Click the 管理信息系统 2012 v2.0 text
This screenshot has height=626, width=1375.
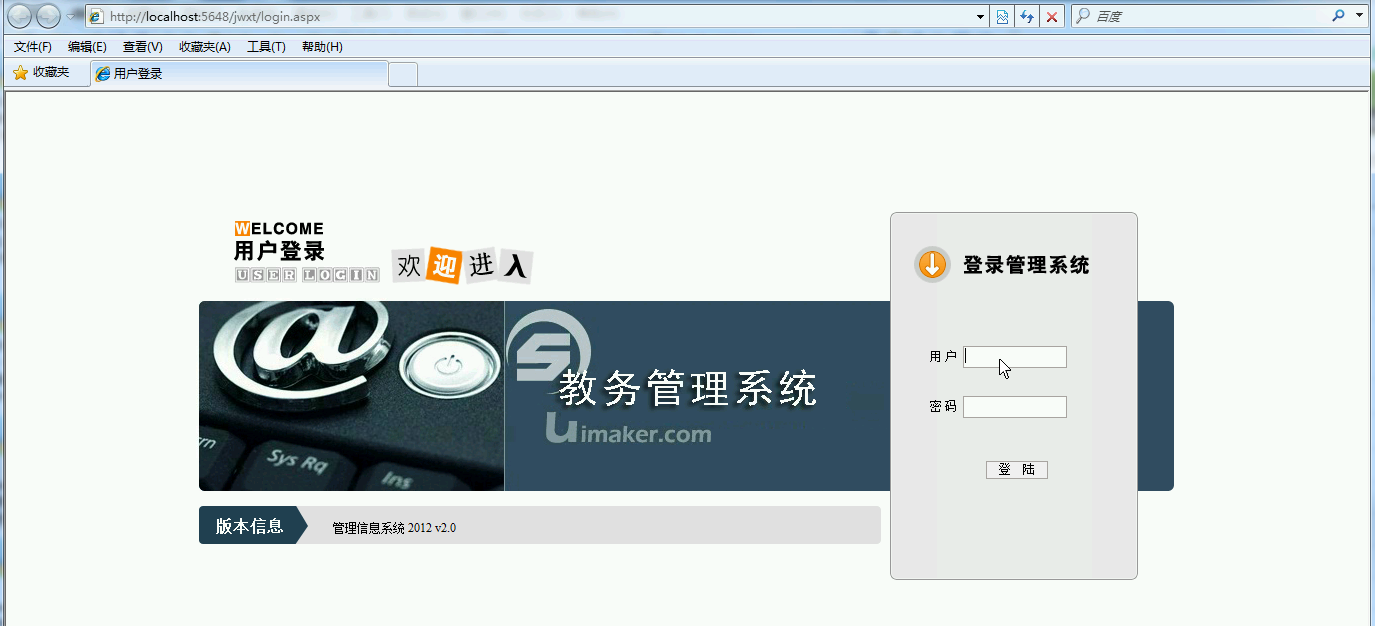point(394,528)
